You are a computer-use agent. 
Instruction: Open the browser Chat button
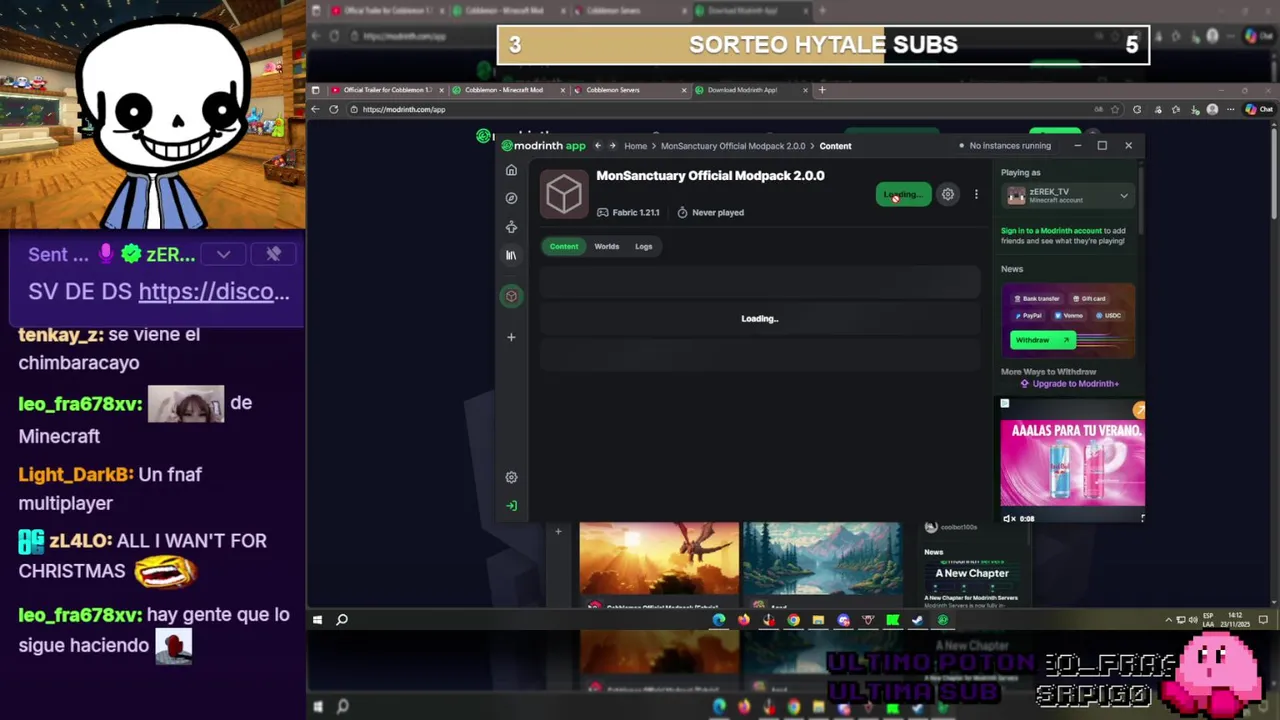(1259, 110)
